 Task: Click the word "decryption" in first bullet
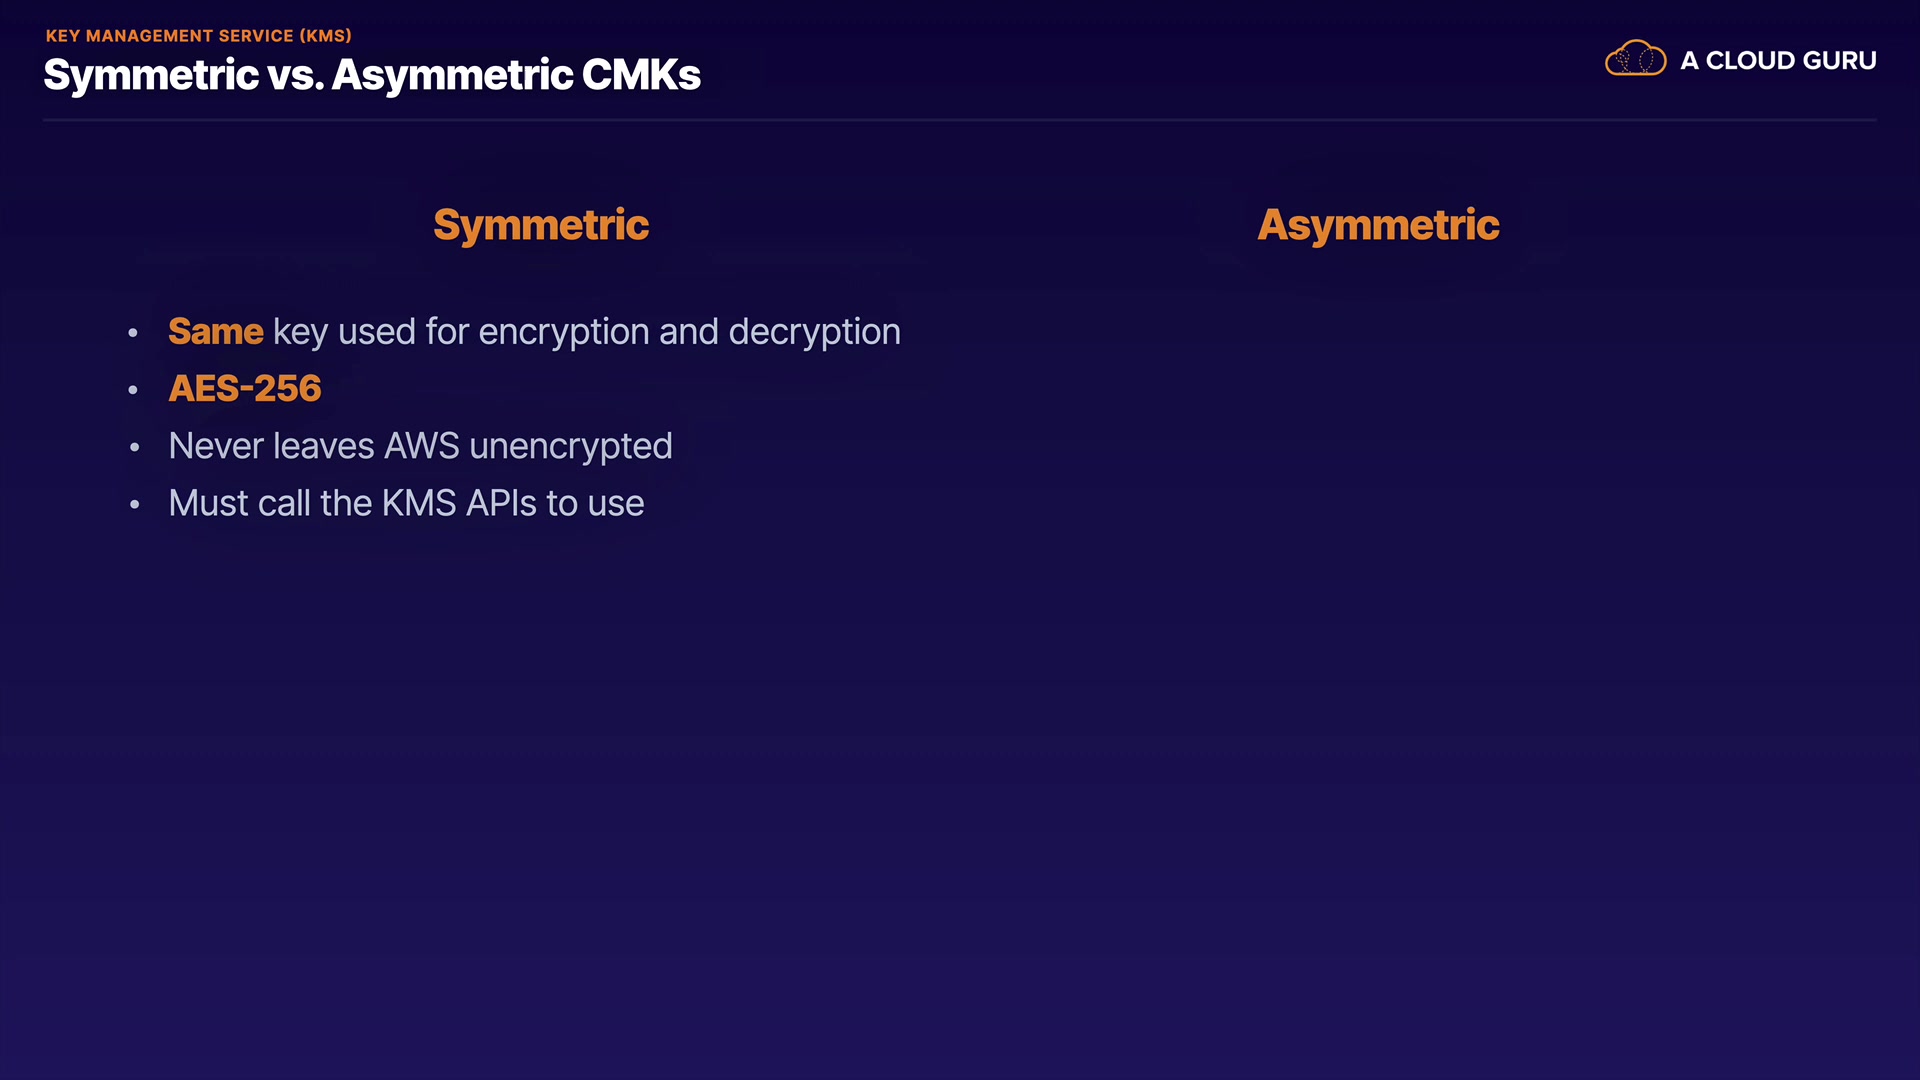pos(814,331)
